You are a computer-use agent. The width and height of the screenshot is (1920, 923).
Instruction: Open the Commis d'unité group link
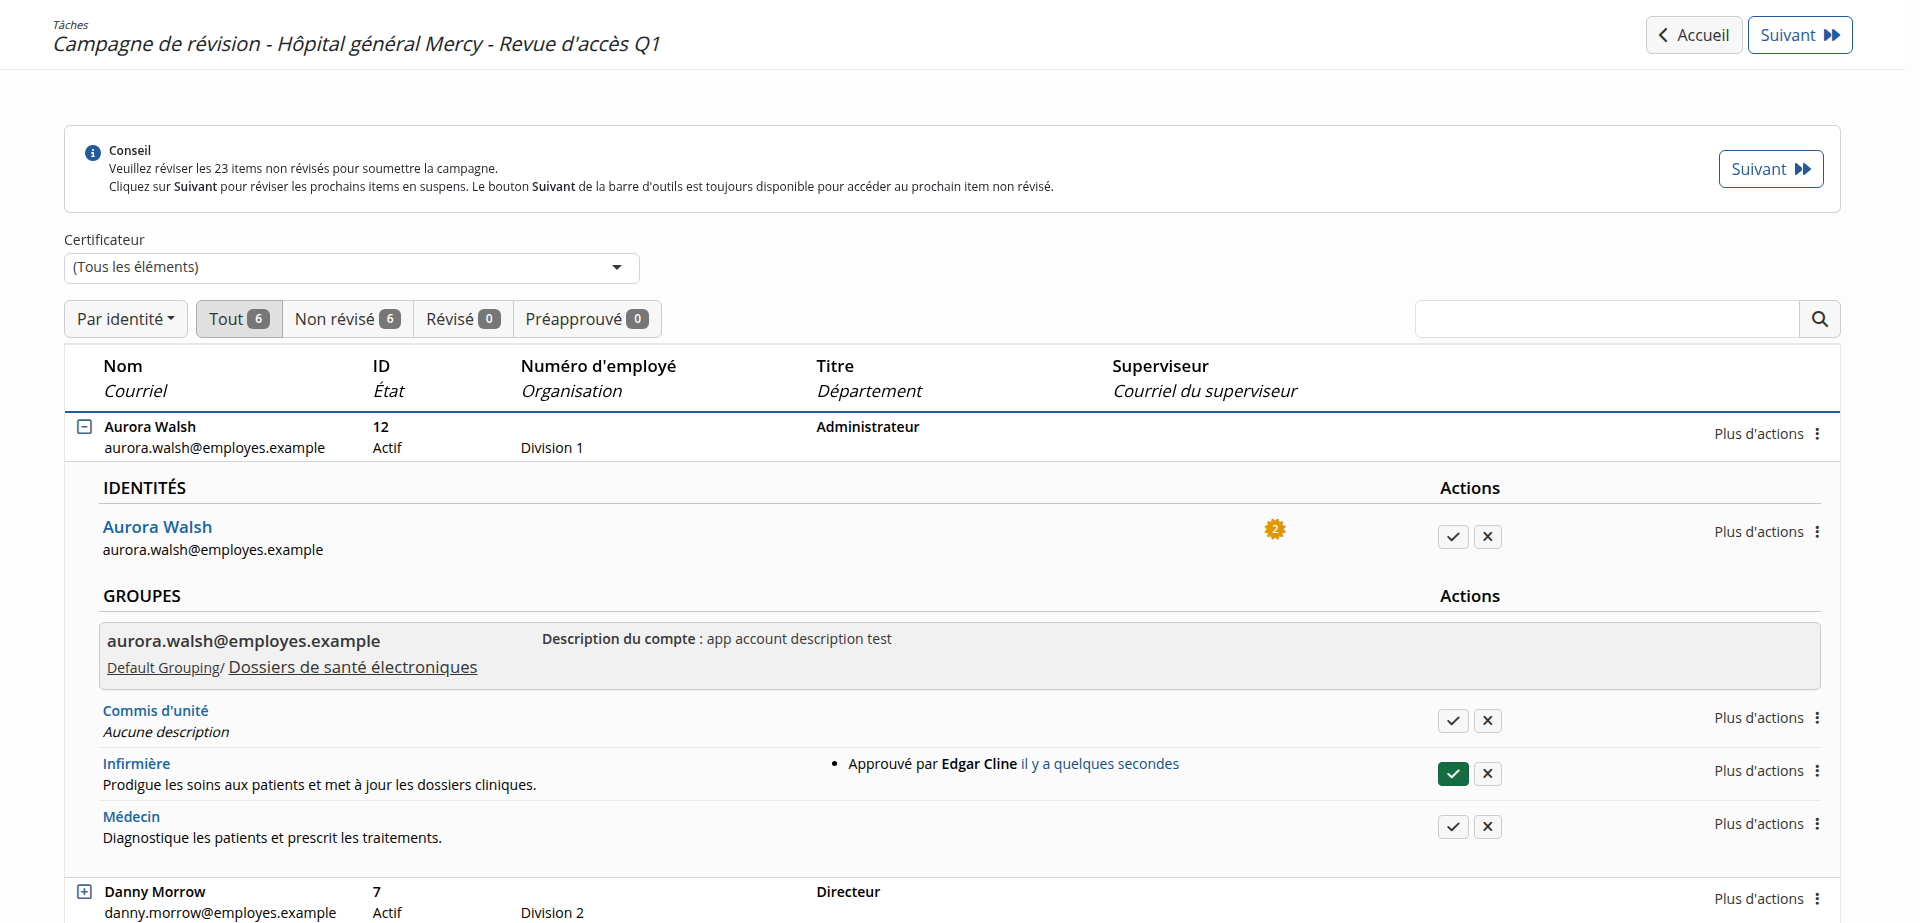156,711
